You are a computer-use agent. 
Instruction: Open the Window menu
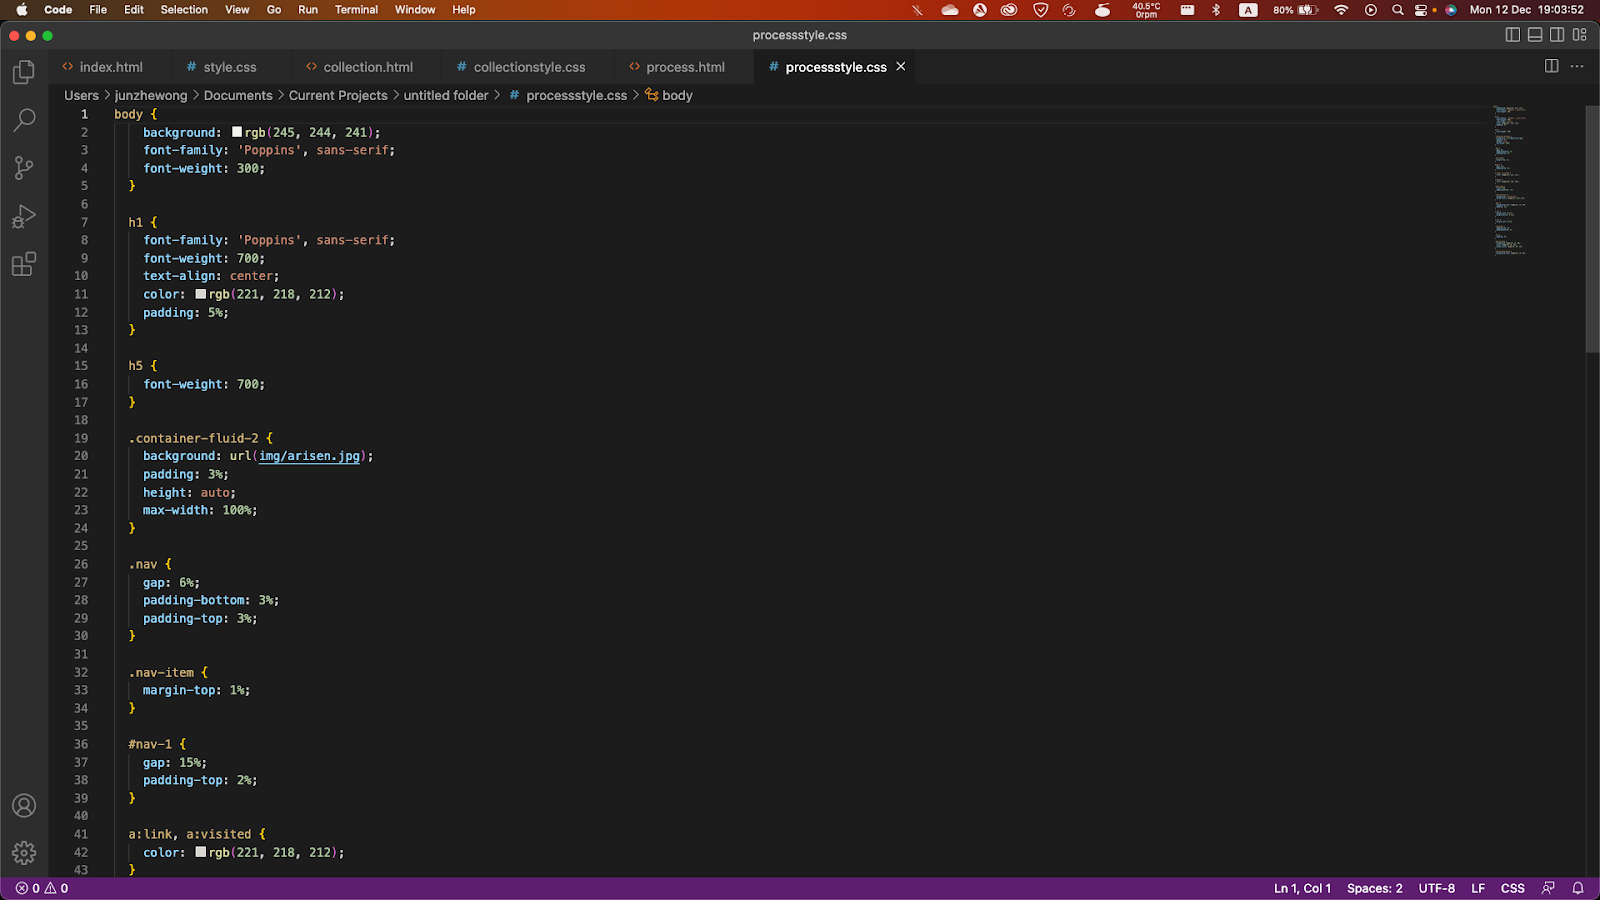tap(415, 10)
